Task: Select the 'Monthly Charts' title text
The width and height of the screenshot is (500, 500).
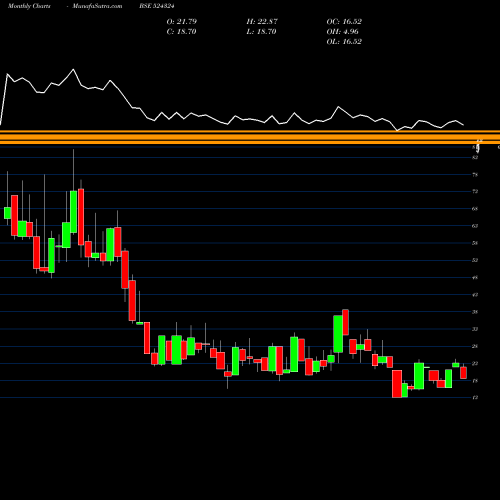Action: tap(29, 6)
